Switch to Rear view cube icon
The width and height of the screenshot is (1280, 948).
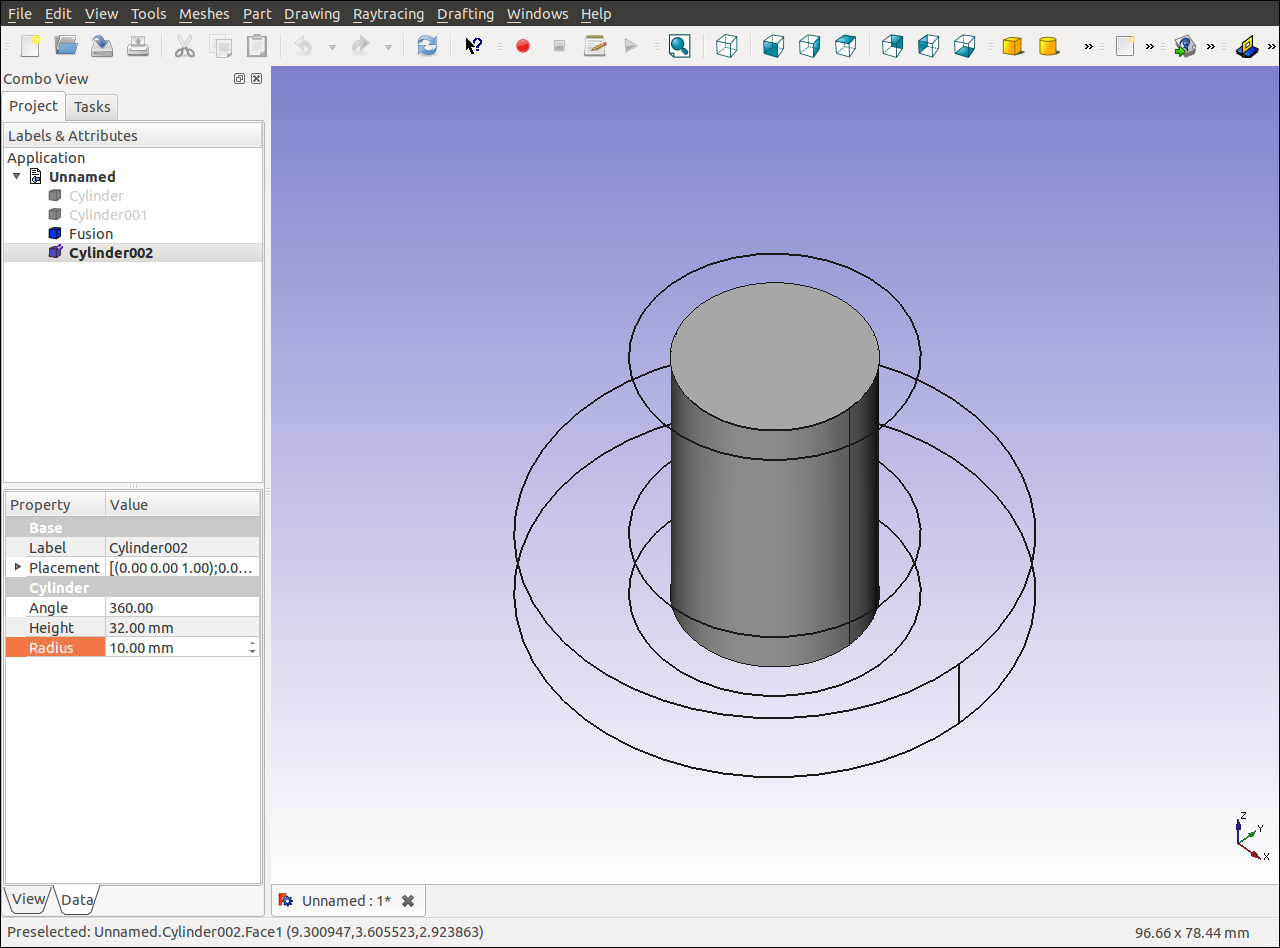pos(892,46)
